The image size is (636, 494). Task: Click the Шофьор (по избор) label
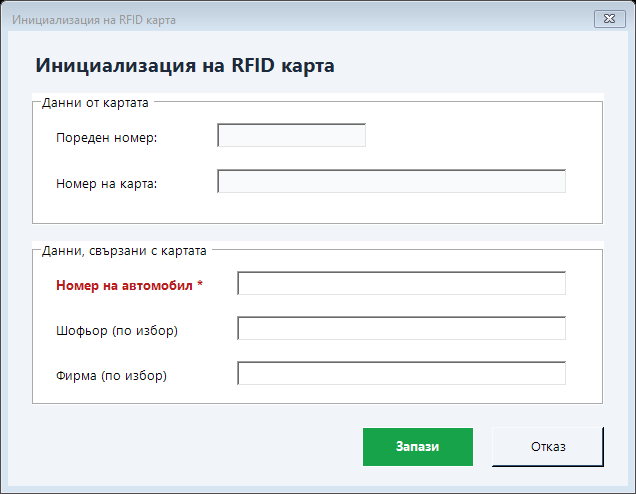click(117, 331)
